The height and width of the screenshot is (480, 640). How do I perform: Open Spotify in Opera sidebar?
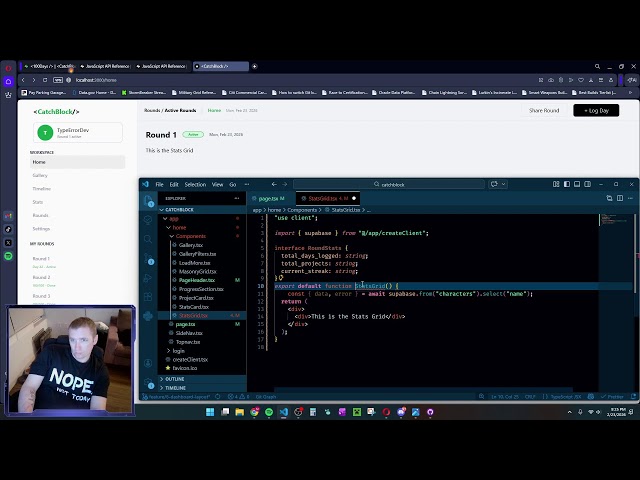click(x=8, y=256)
